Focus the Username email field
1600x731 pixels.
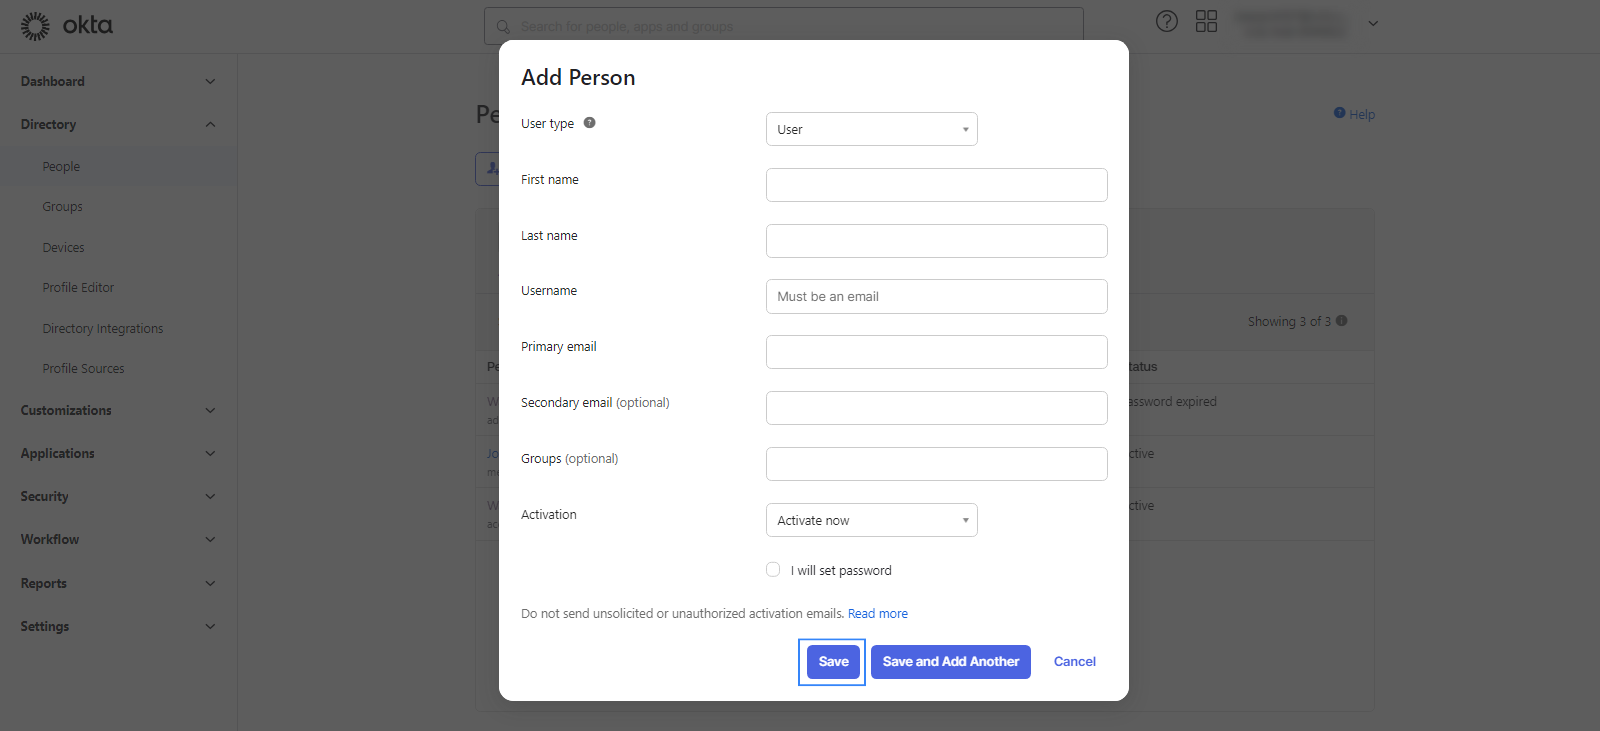pos(936,297)
